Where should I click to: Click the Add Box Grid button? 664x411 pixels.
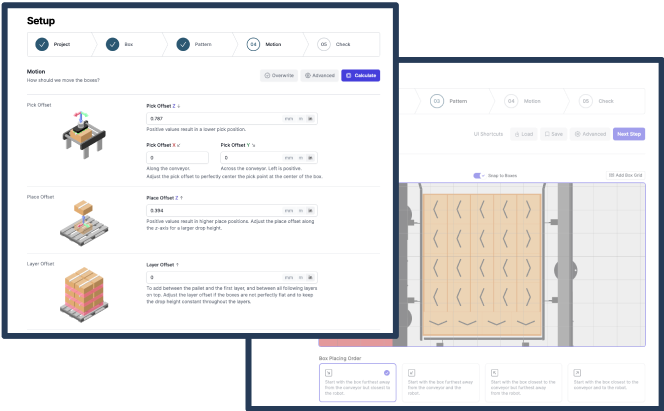(x=625, y=175)
